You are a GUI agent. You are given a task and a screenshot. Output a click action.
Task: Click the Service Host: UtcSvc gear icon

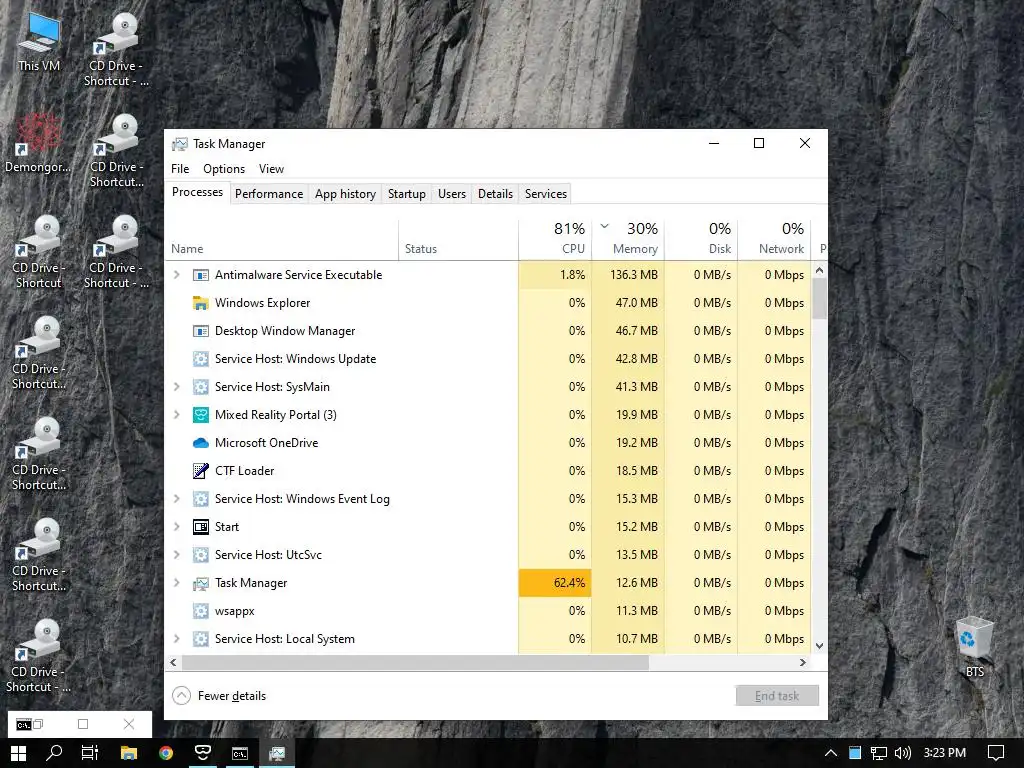[200, 555]
